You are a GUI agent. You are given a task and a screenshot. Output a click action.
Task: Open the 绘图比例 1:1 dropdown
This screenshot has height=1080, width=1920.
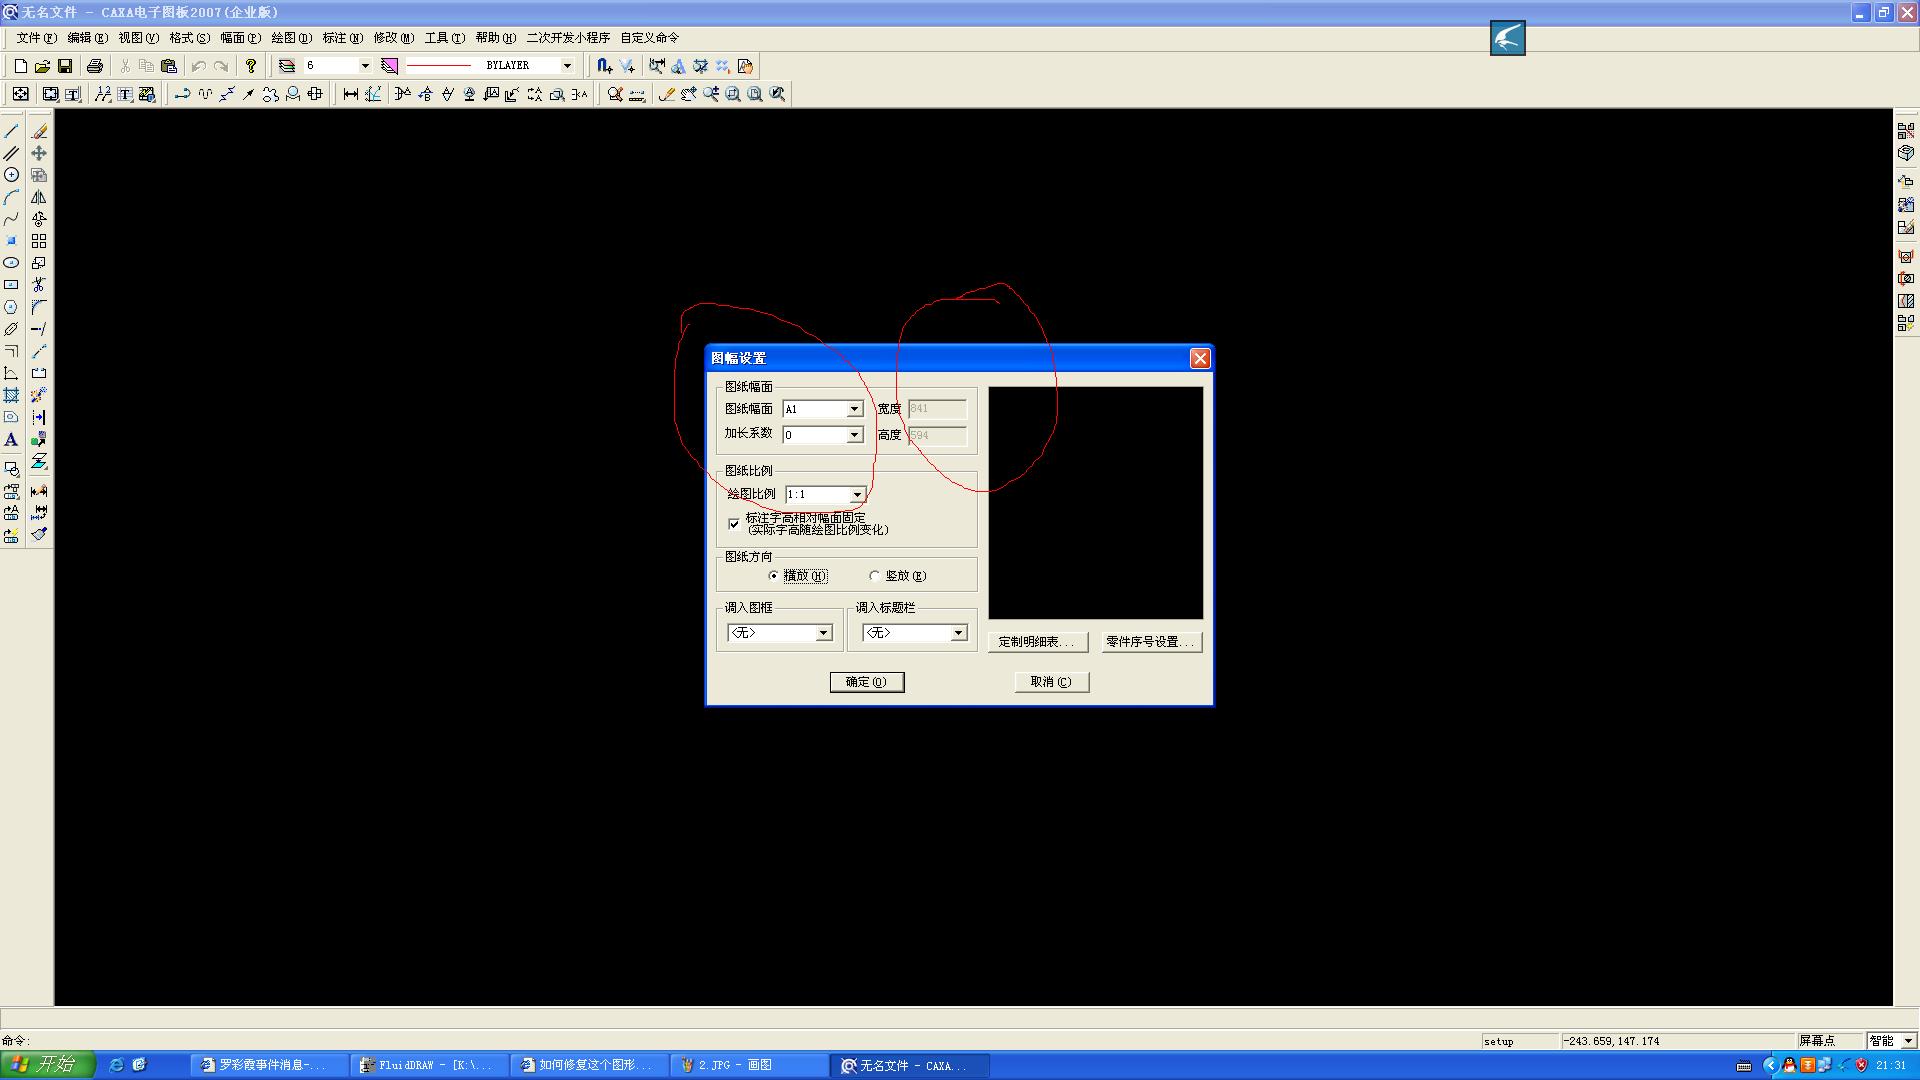(x=856, y=495)
